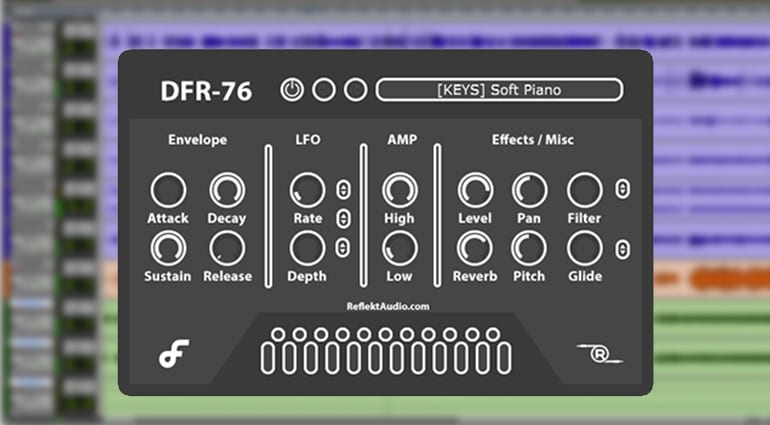
Task: Click the AMP section heading
Action: point(402,140)
